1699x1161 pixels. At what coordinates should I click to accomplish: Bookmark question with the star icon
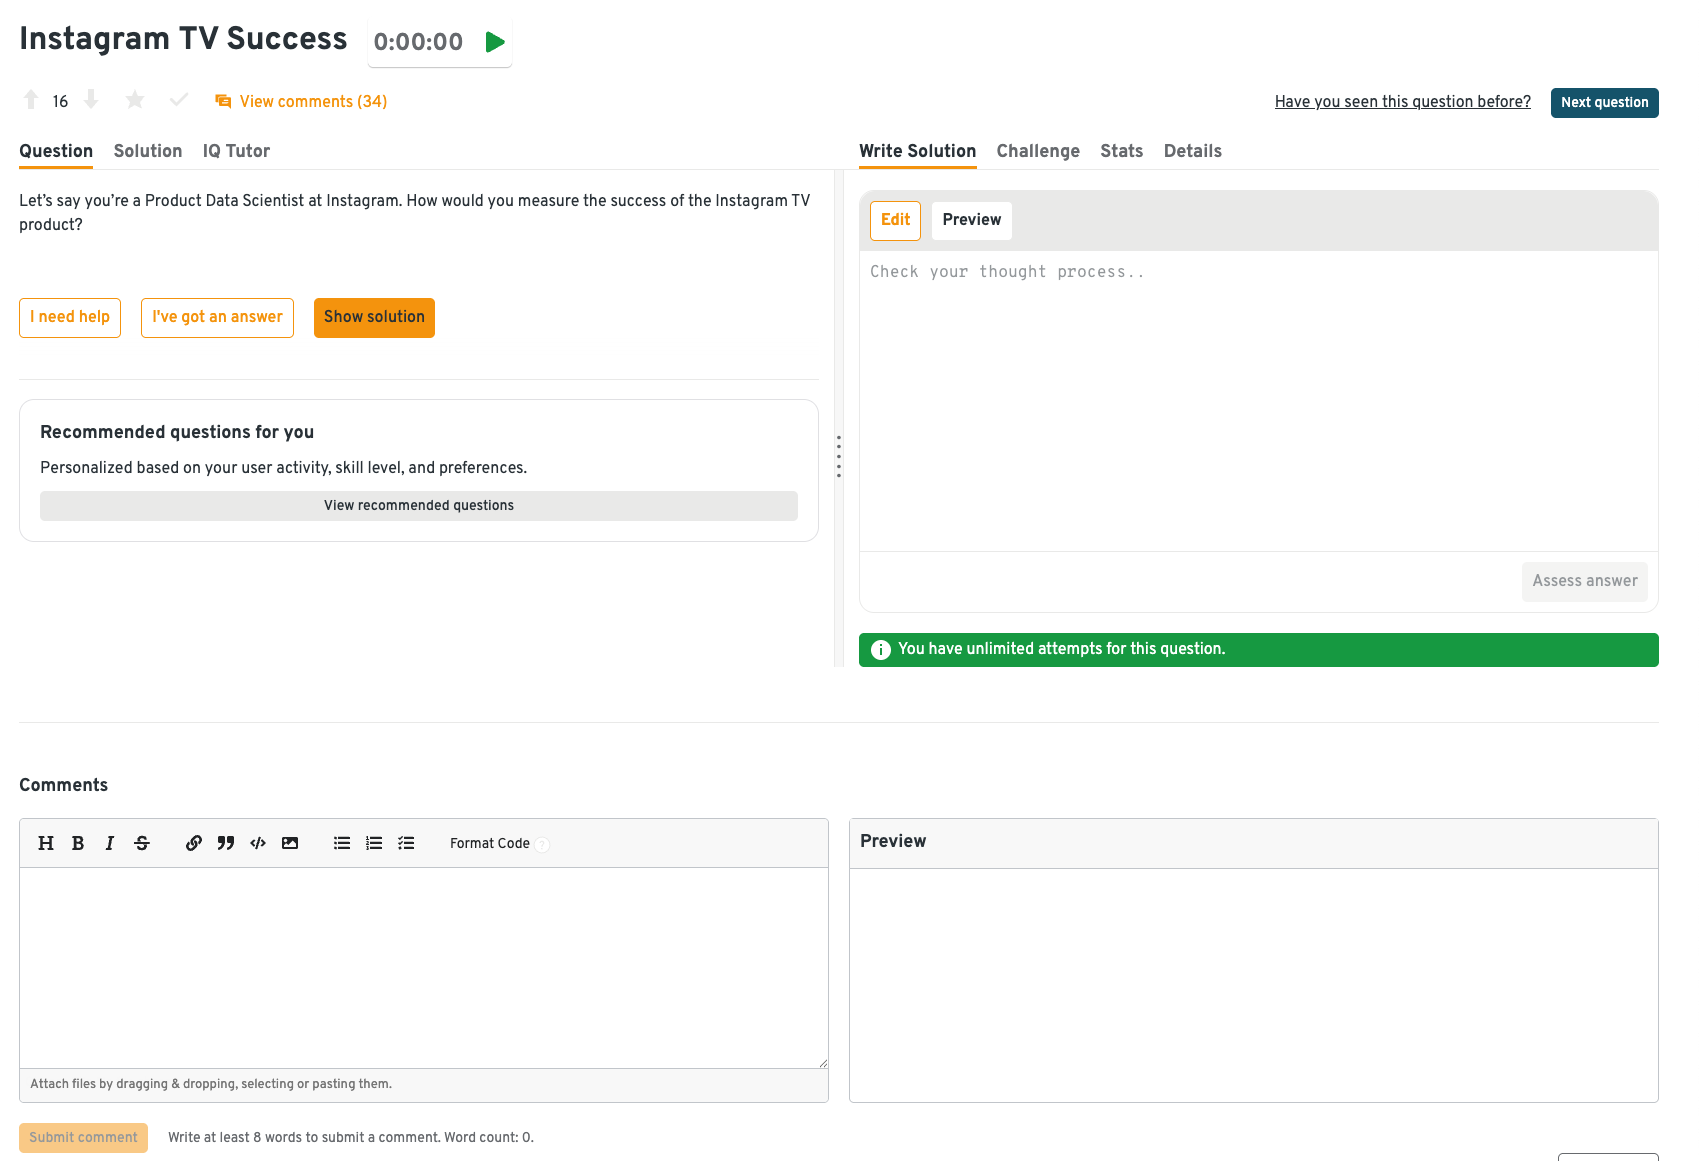point(135,100)
